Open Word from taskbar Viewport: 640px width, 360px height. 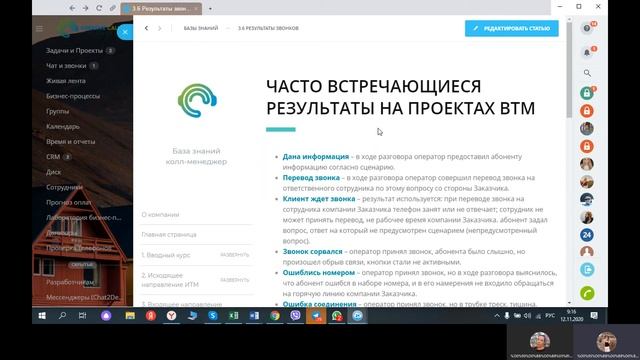pos(254,316)
